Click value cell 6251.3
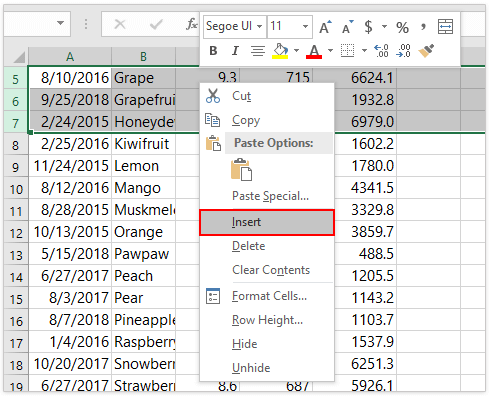The height and width of the screenshot is (397, 492). [x=365, y=364]
